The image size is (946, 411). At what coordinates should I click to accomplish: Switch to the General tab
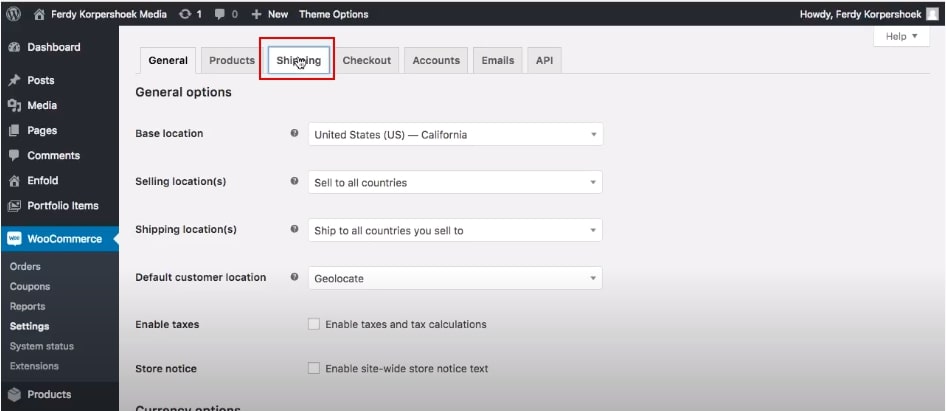coord(168,60)
